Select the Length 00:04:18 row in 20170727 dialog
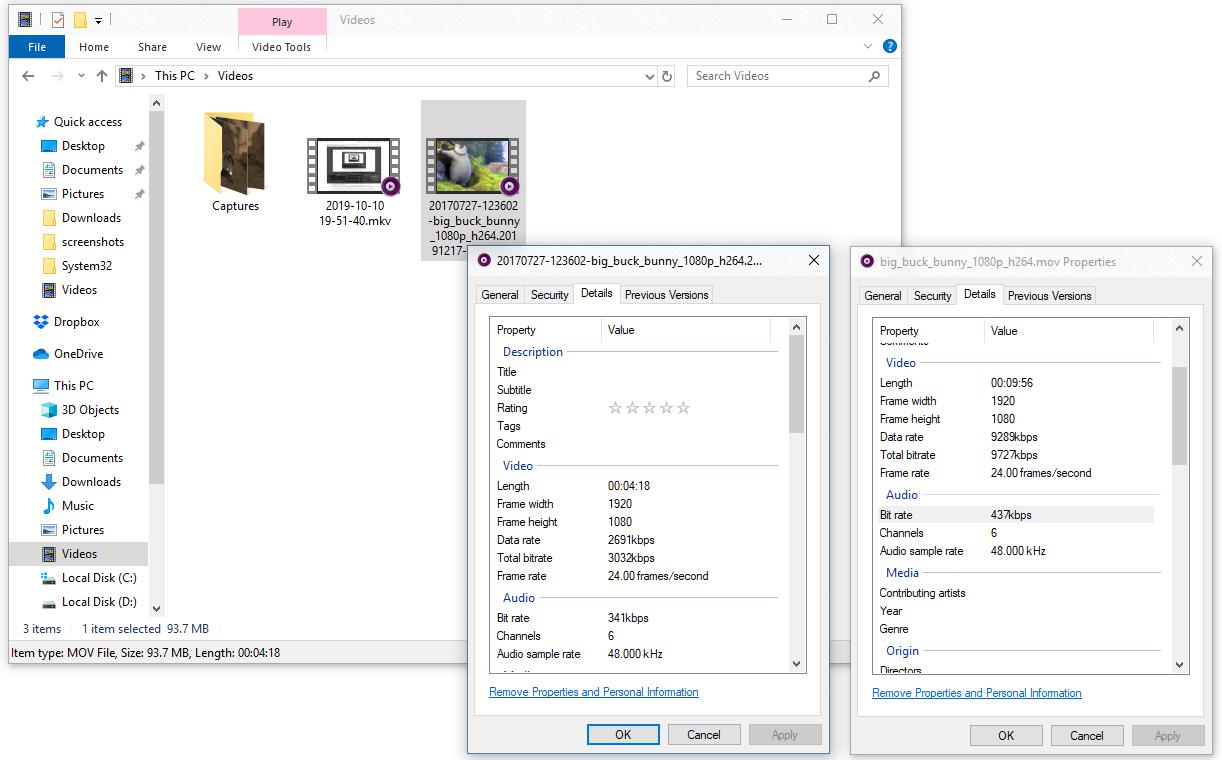 (x=632, y=486)
